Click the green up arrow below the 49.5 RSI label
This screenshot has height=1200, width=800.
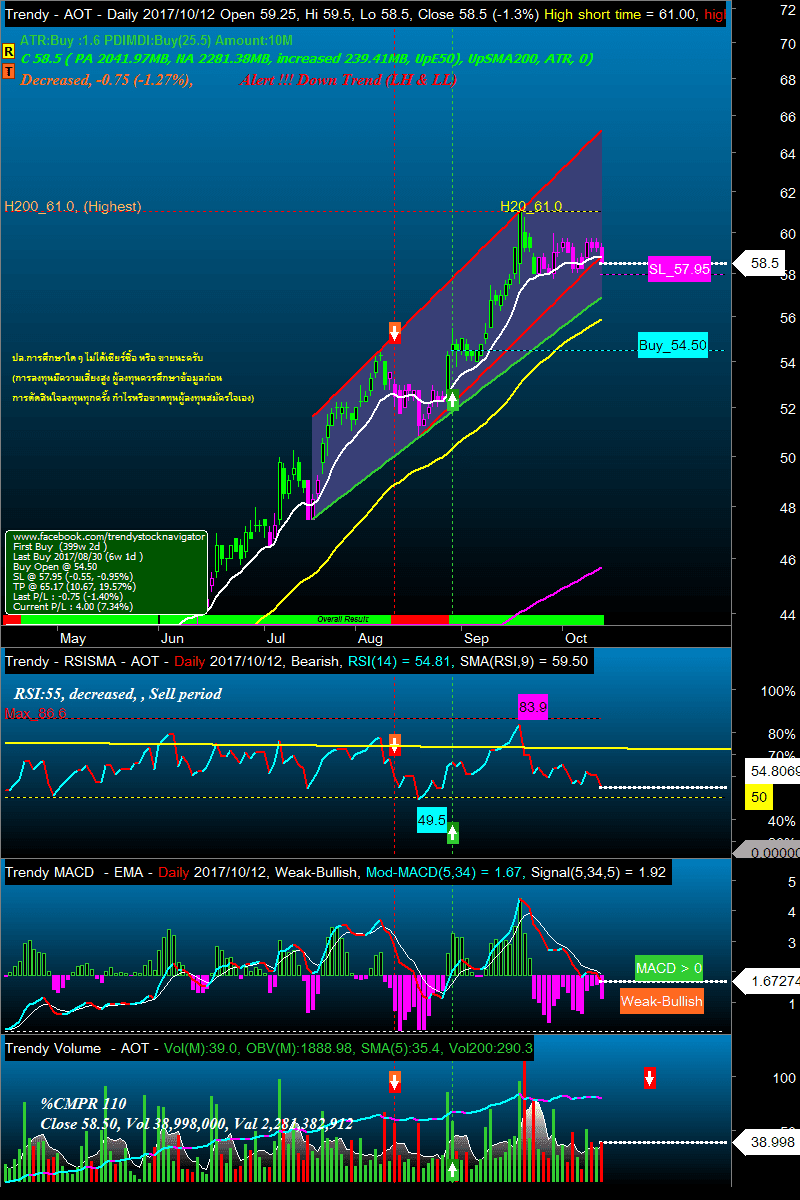452,831
